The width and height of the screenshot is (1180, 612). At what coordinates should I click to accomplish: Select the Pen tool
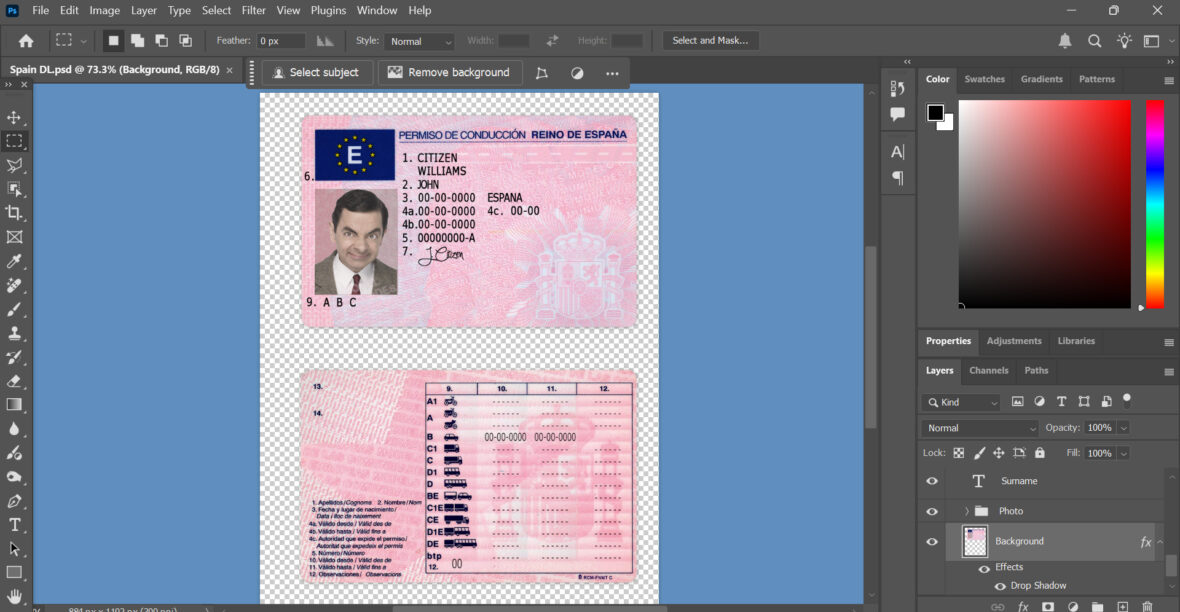click(x=14, y=501)
